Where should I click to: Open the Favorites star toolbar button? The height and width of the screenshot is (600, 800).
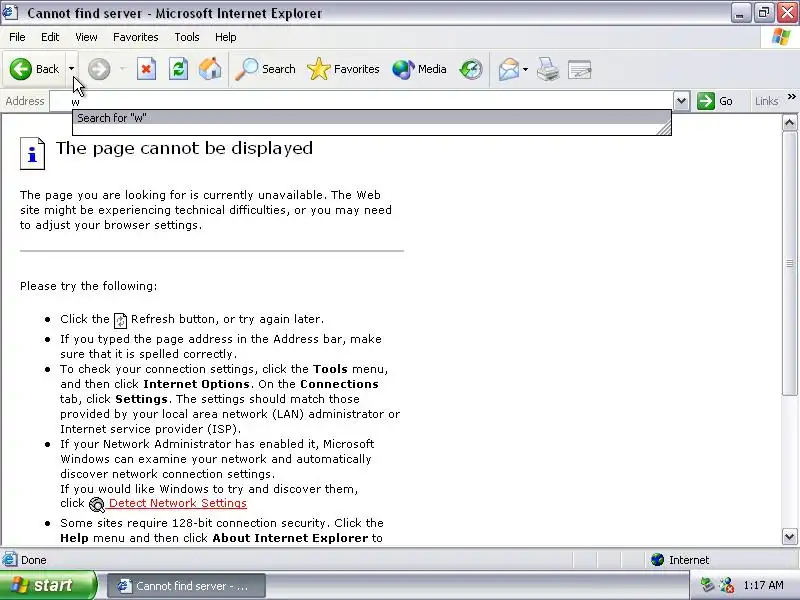pyautogui.click(x=343, y=69)
